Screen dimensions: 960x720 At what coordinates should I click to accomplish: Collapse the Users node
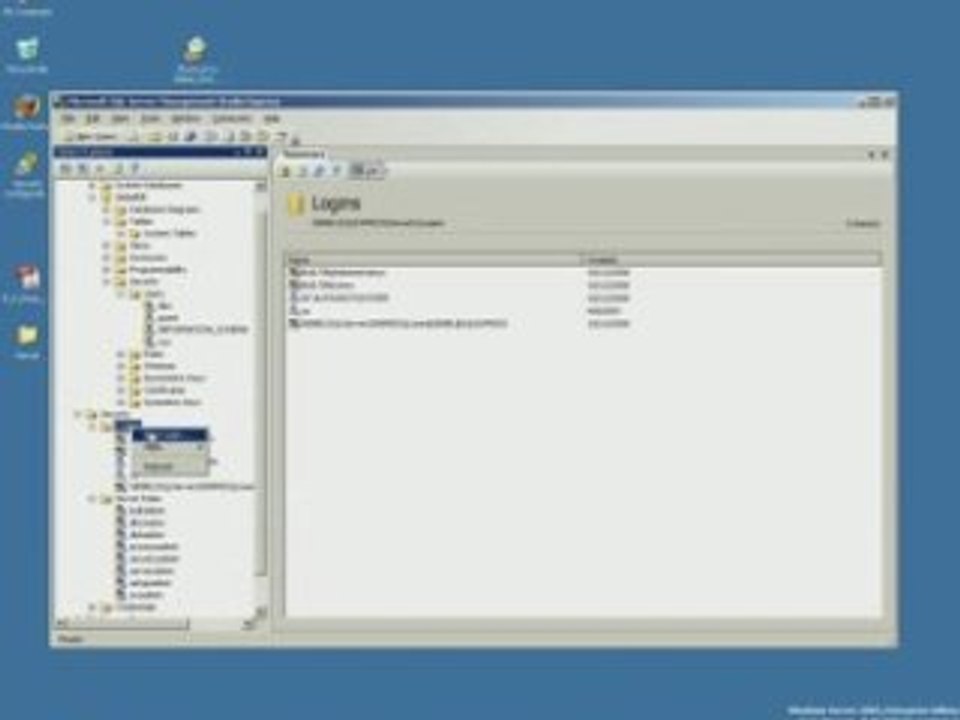pyautogui.click(x=121, y=294)
